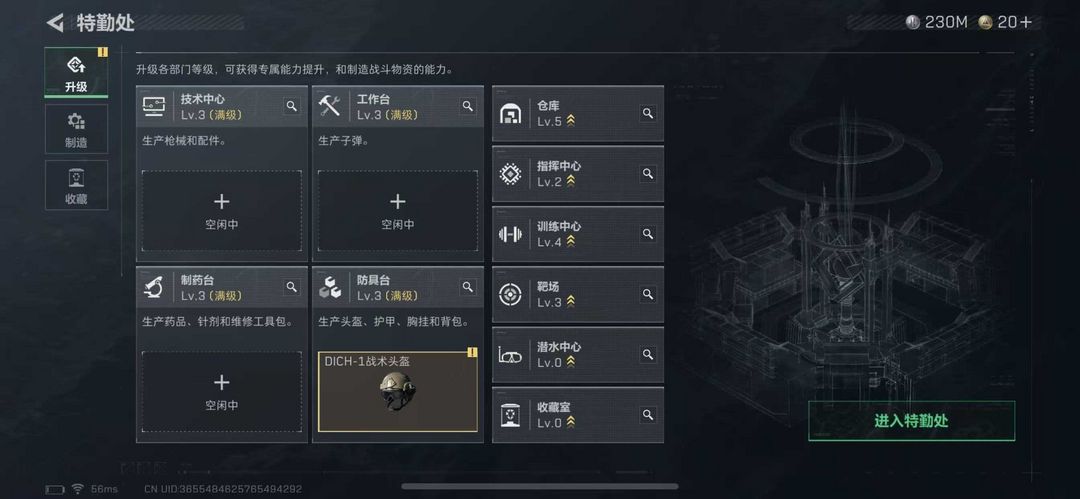This screenshot has height=499, width=1080.
Task: Collect the DICH-1战术头盔 item
Action: click(398, 391)
